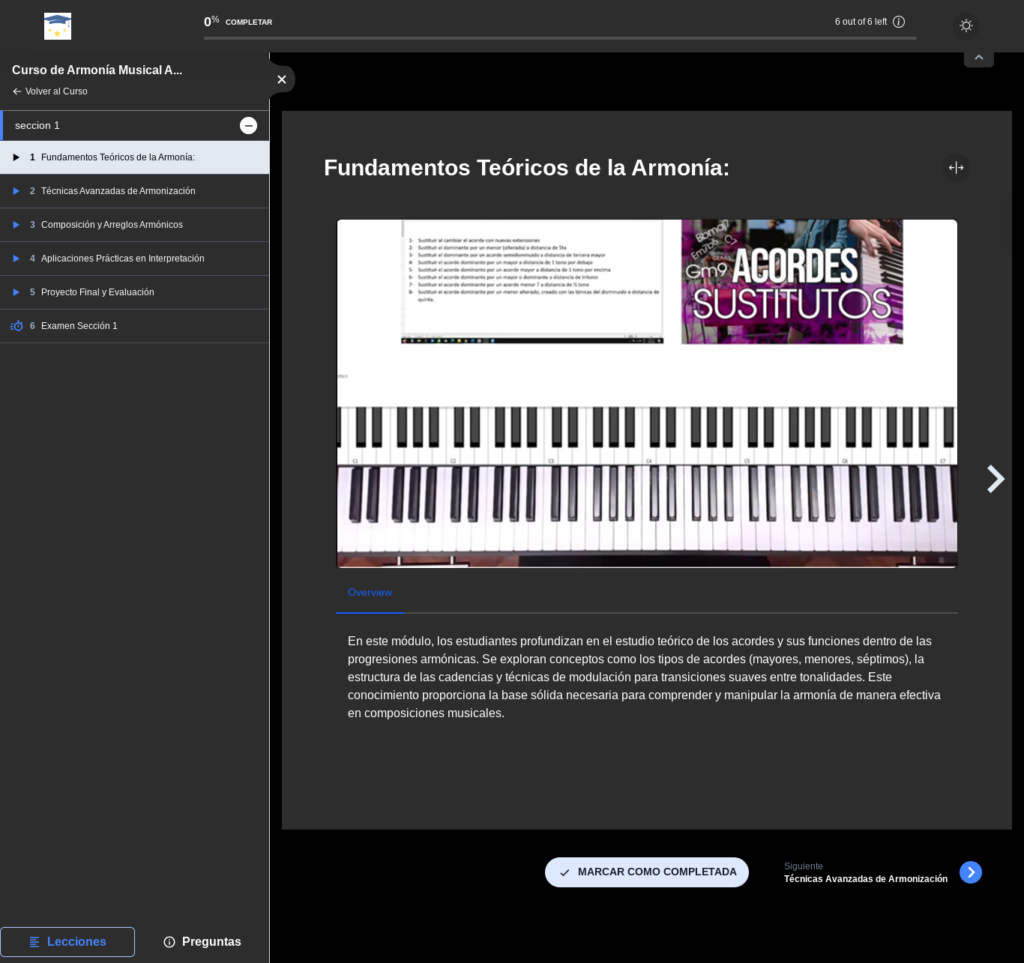
Task: Switch to the Lecciones tab
Action: (x=68, y=941)
